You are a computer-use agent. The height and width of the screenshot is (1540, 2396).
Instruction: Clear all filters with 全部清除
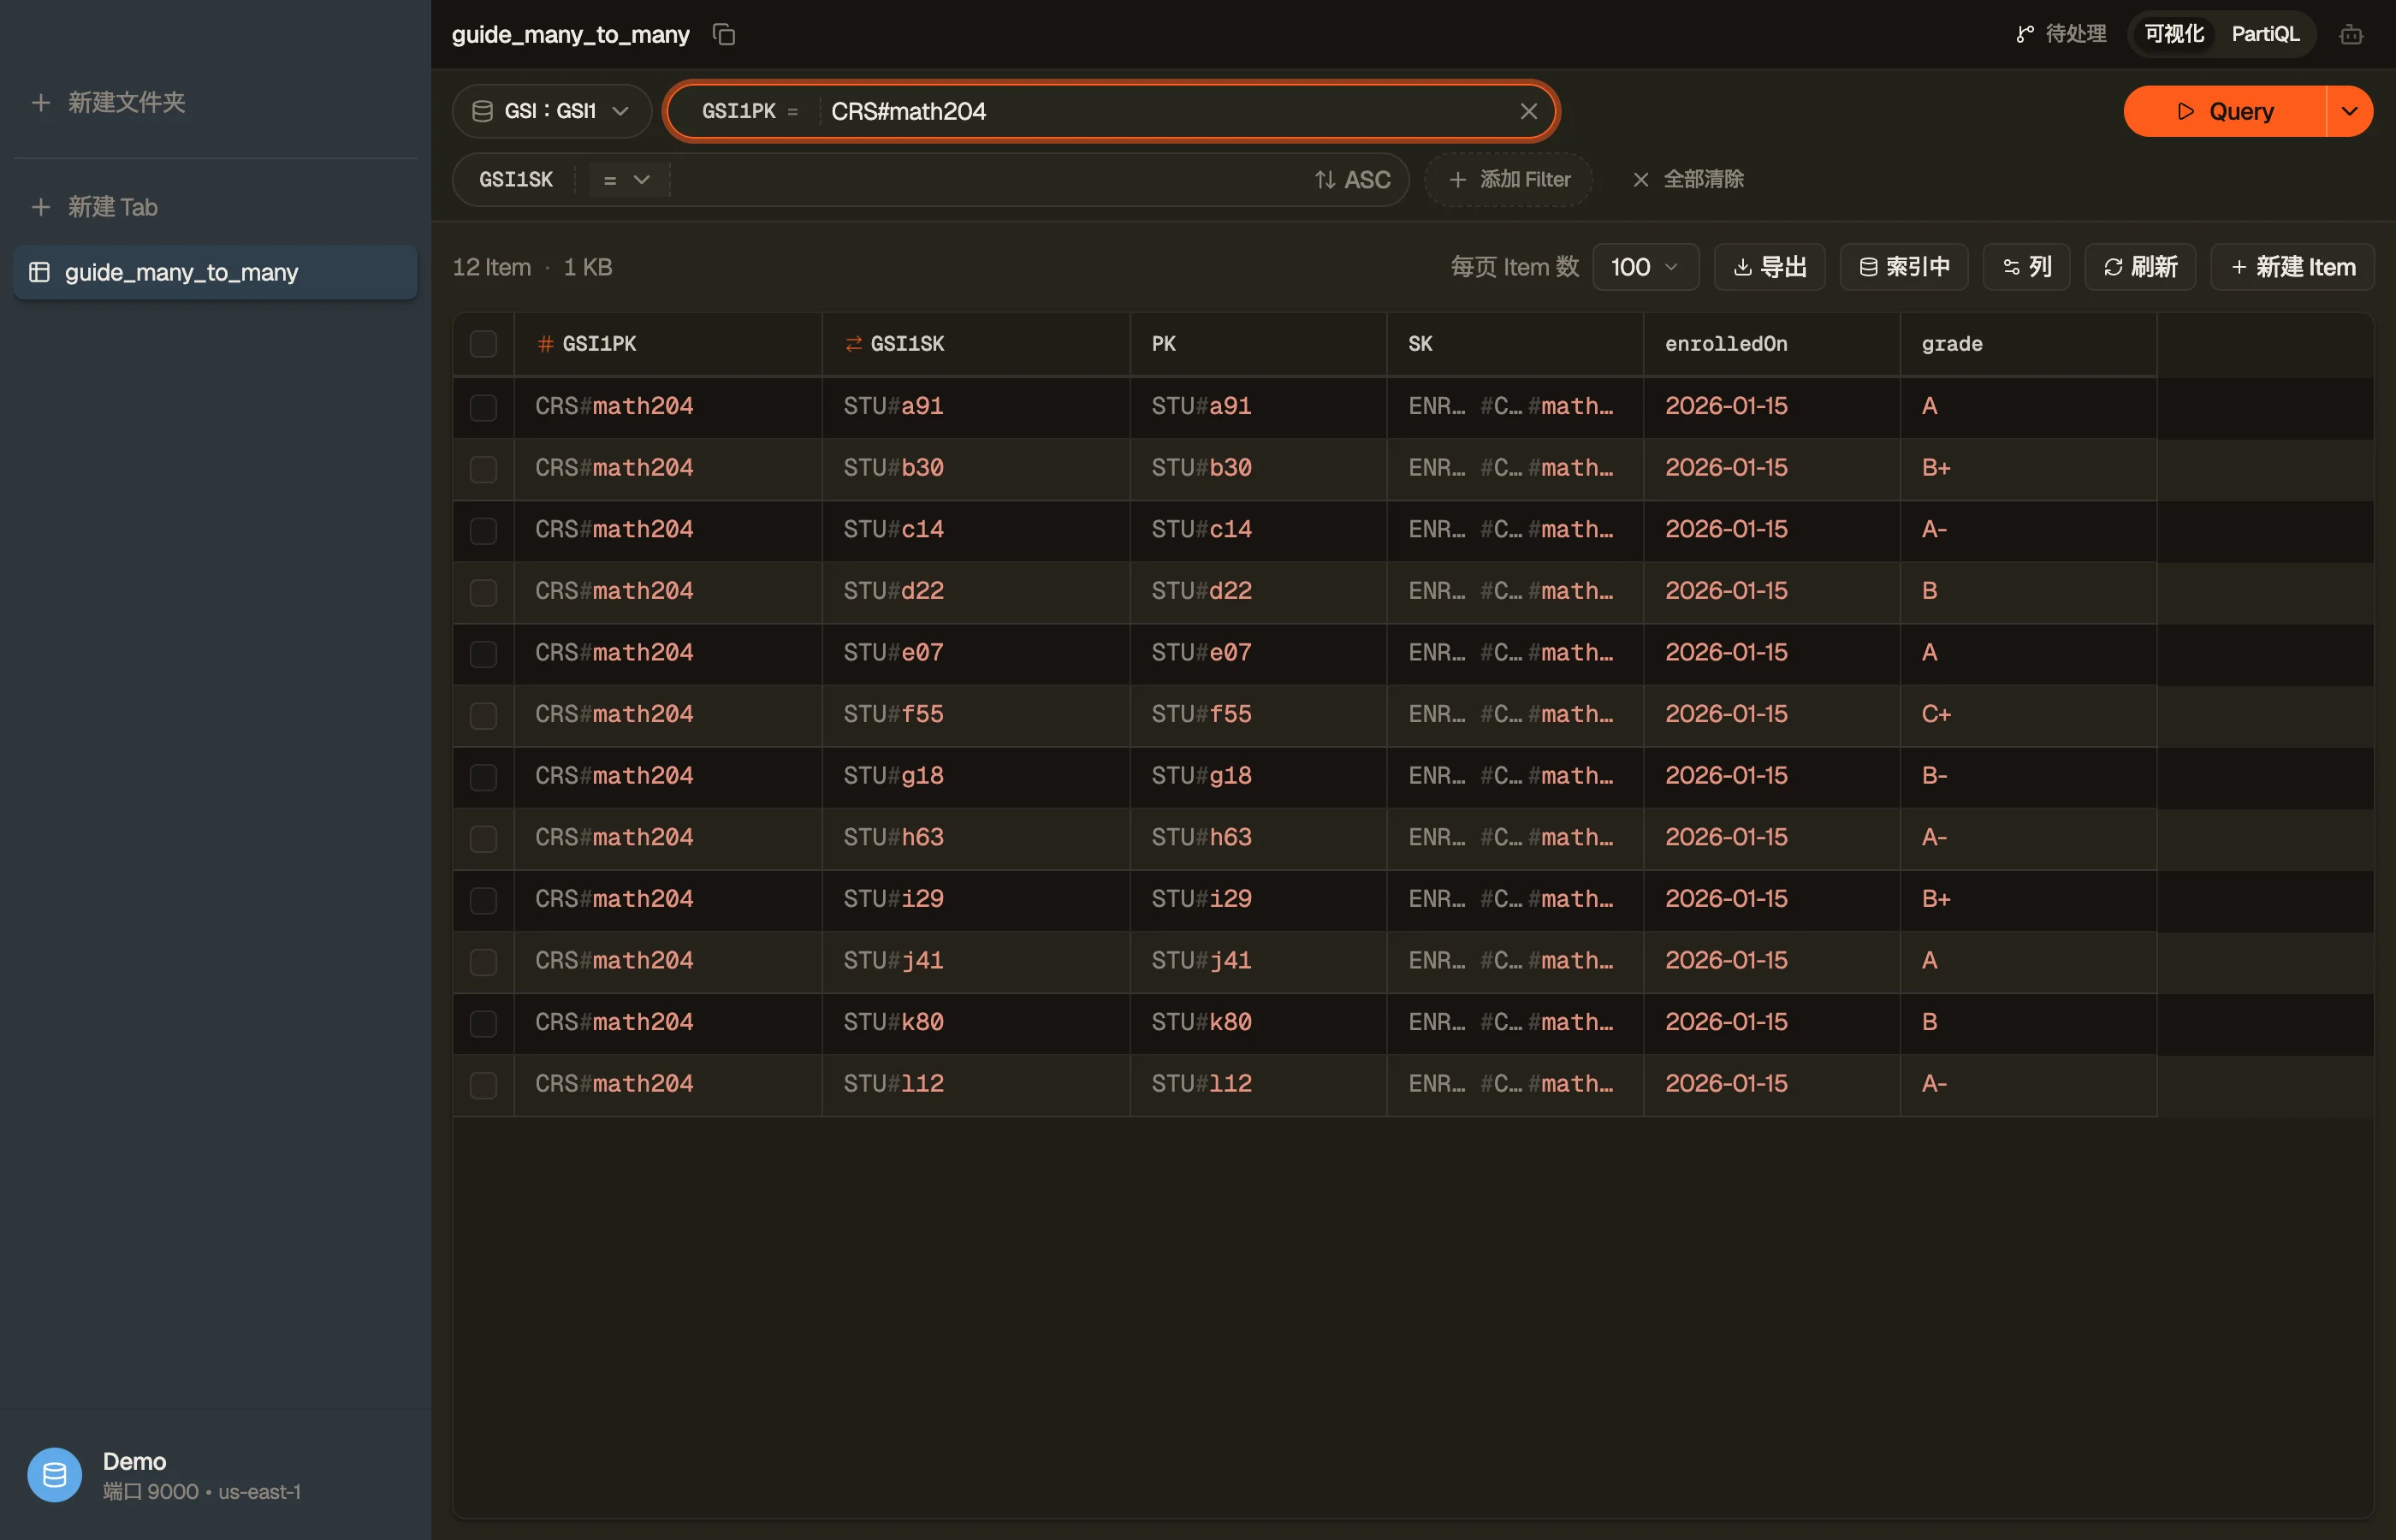[x=1688, y=179]
